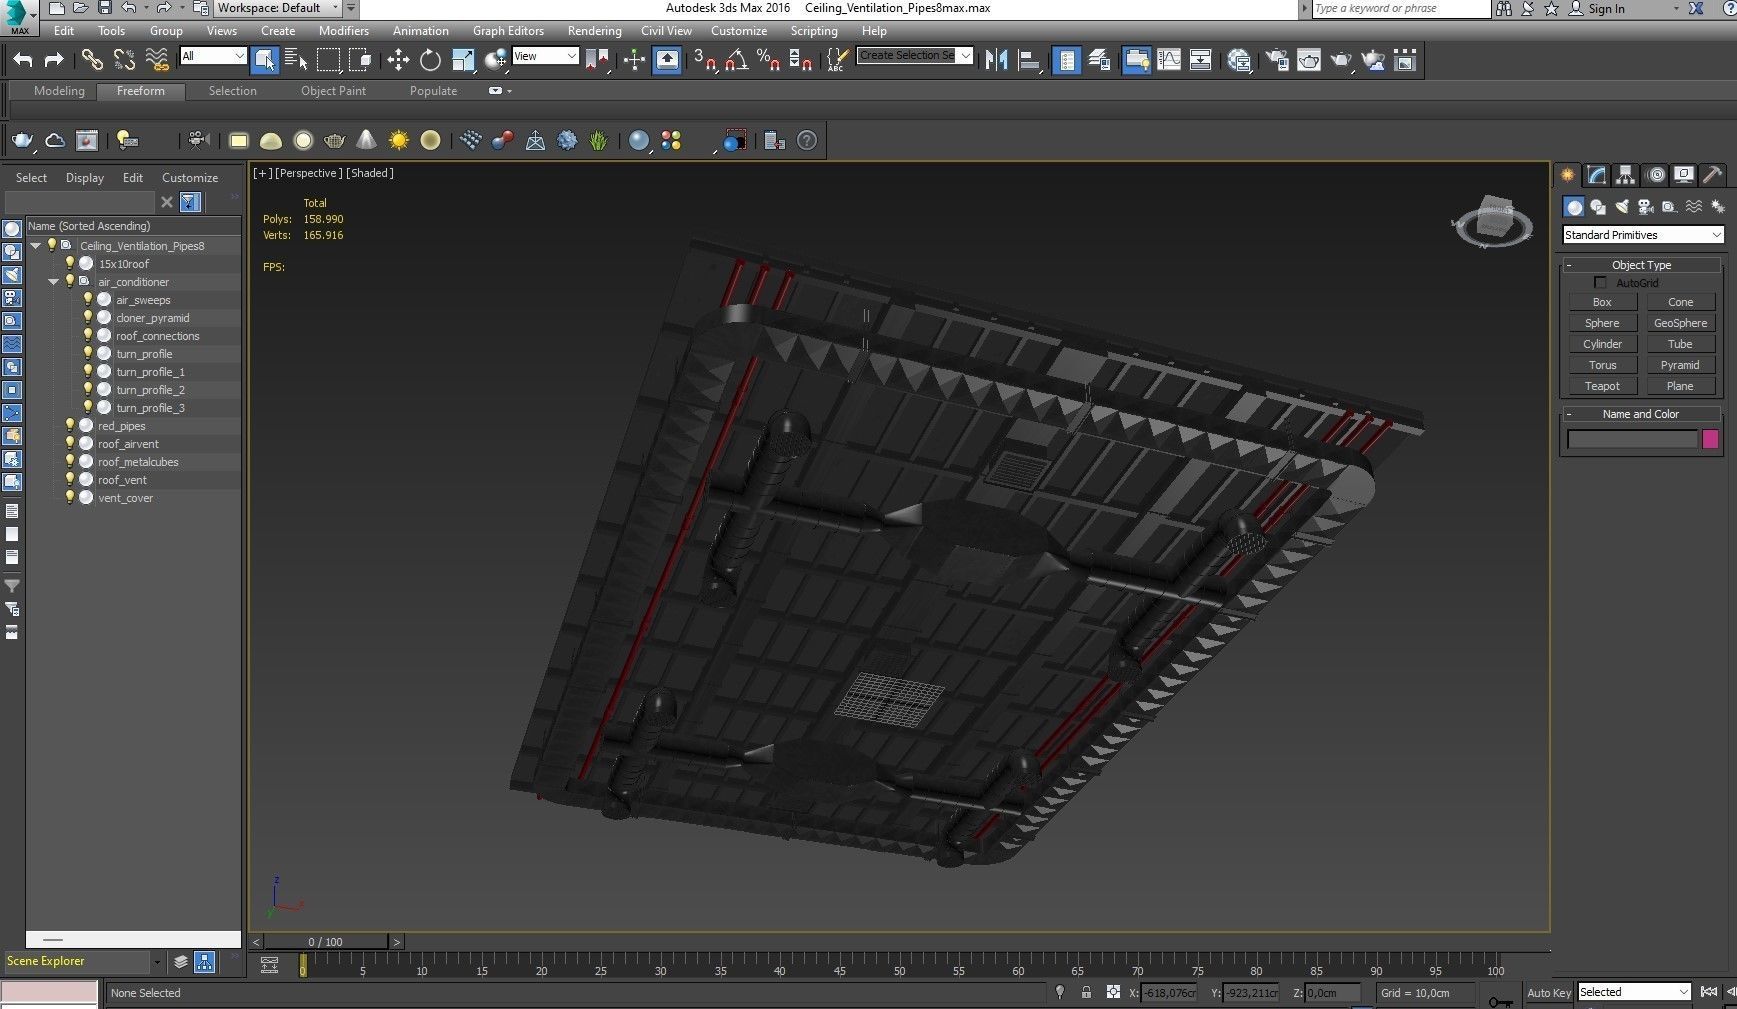The width and height of the screenshot is (1737, 1009).
Task: Click the Redo arrow in the main toolbar
Action: pos(54,60)
